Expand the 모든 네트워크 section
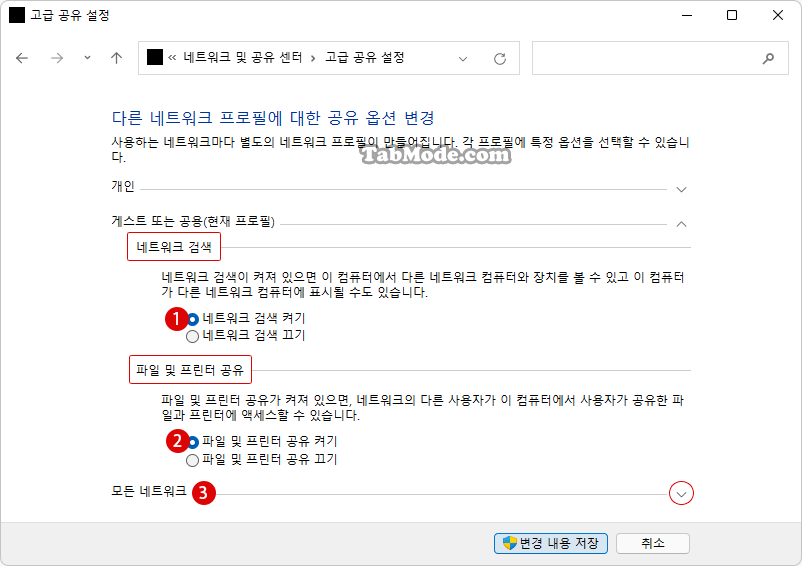802x566 pixels. point(681,494)
